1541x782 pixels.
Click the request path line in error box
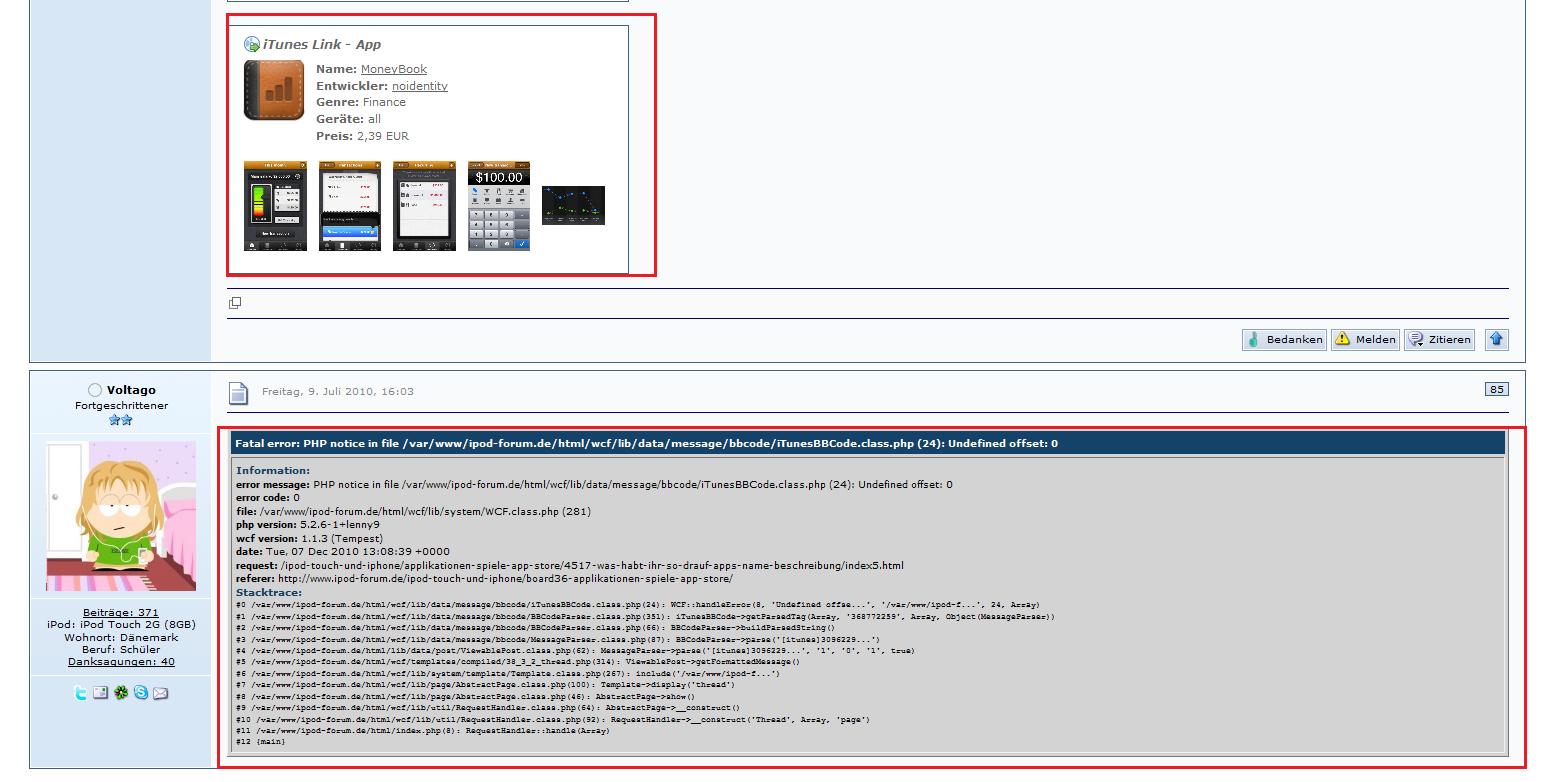point(570,565)
